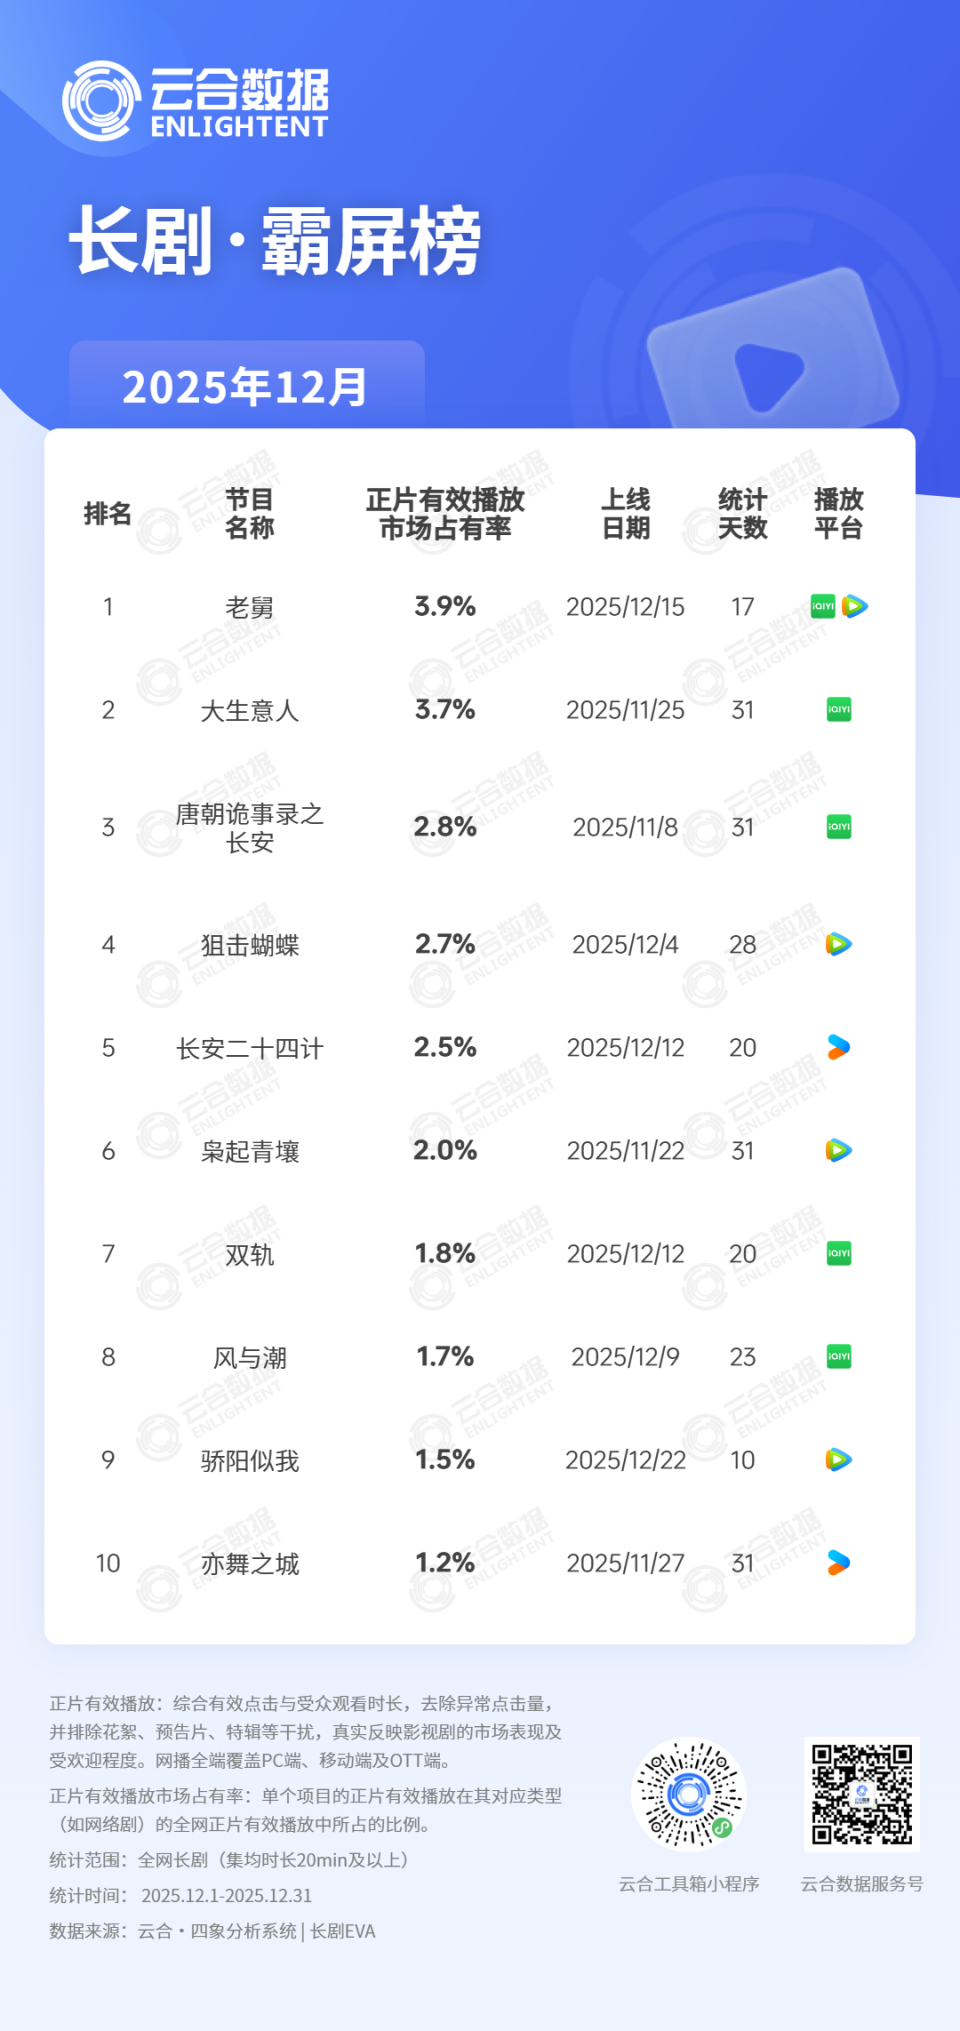Click the 3.9% market share value
The height and width of the screenshot is (2031, 960).
click(x=445, y=606)
